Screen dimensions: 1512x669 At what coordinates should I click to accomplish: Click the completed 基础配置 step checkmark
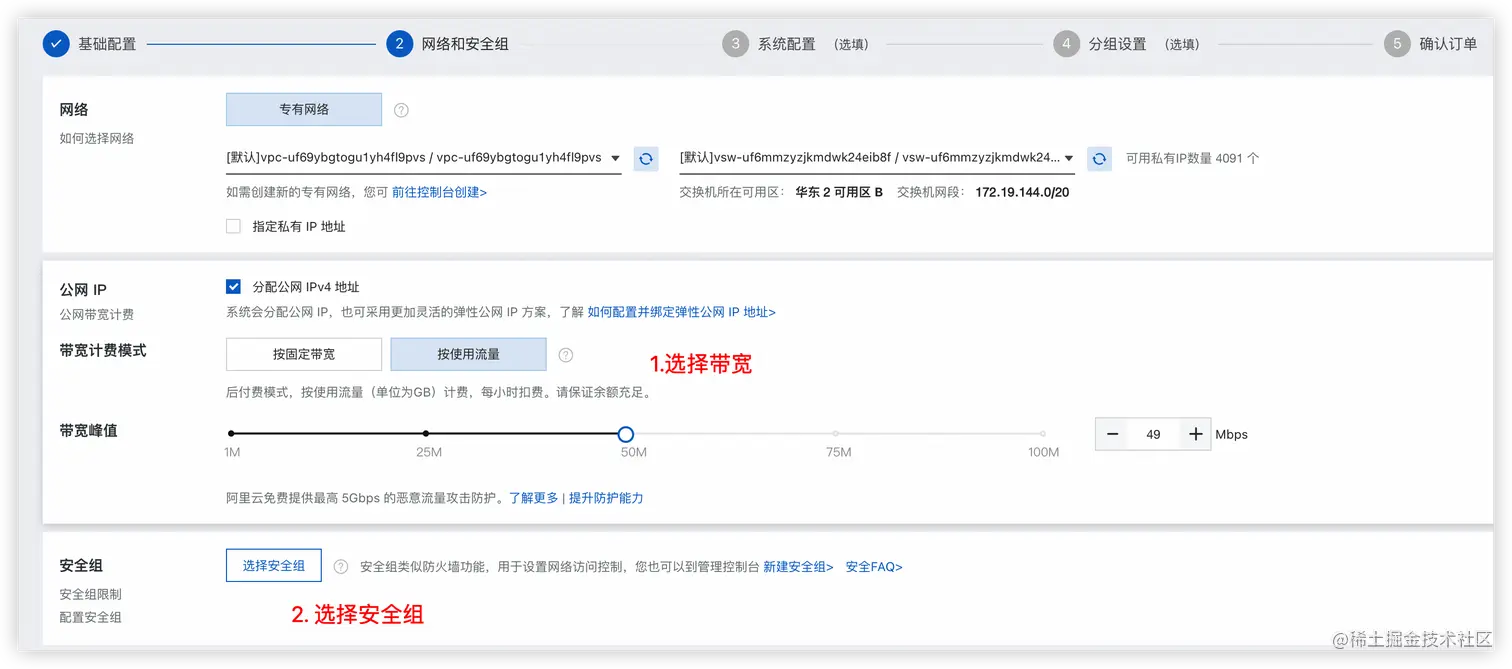56,43
